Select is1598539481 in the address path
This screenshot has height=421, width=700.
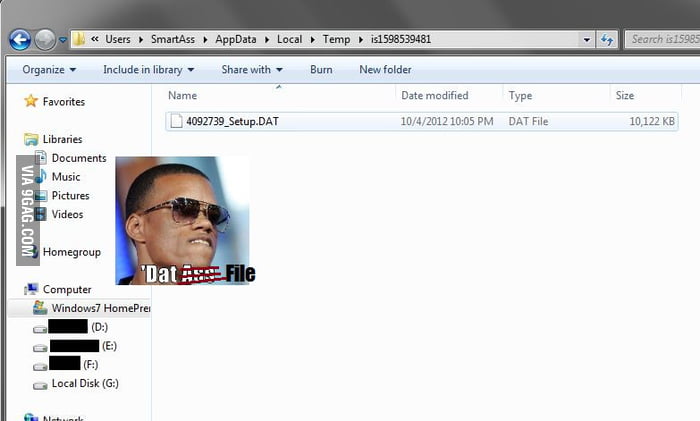click(x=401, y=39)
